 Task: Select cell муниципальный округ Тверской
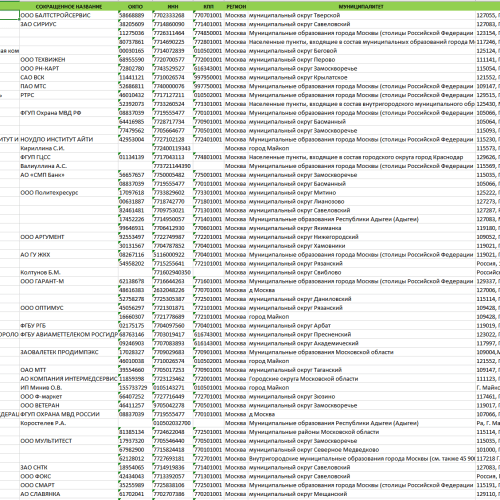coord(362,15)
